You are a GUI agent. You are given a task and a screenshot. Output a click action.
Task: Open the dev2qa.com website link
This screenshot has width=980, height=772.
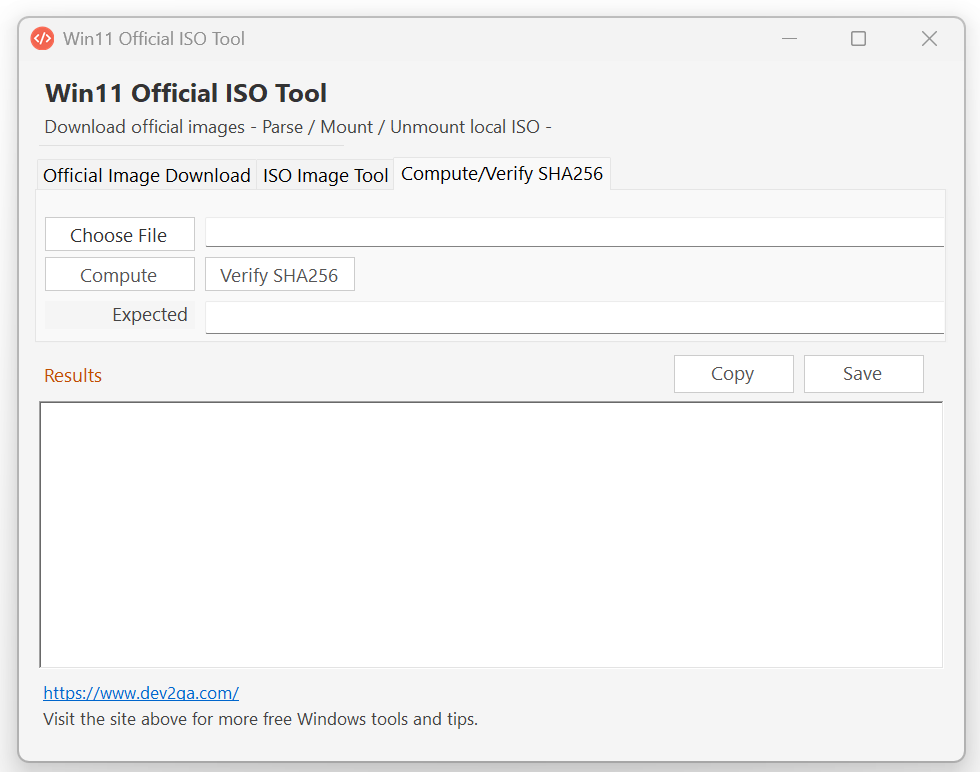tap(141, 693)
